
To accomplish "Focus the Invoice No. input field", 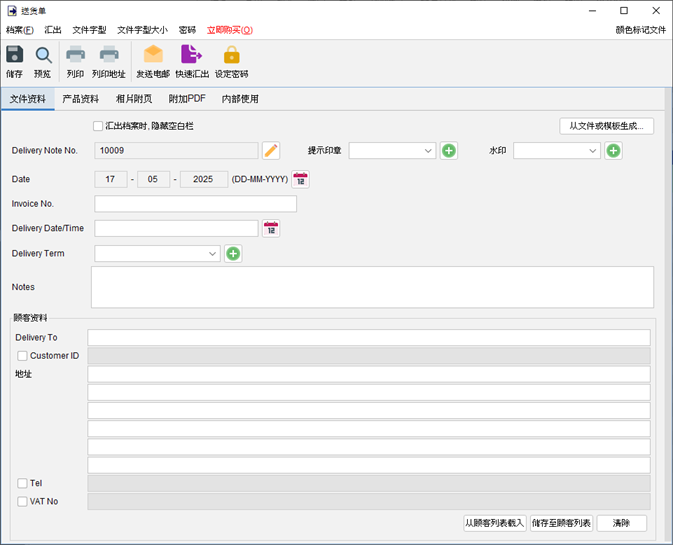I will click(195, 204).
